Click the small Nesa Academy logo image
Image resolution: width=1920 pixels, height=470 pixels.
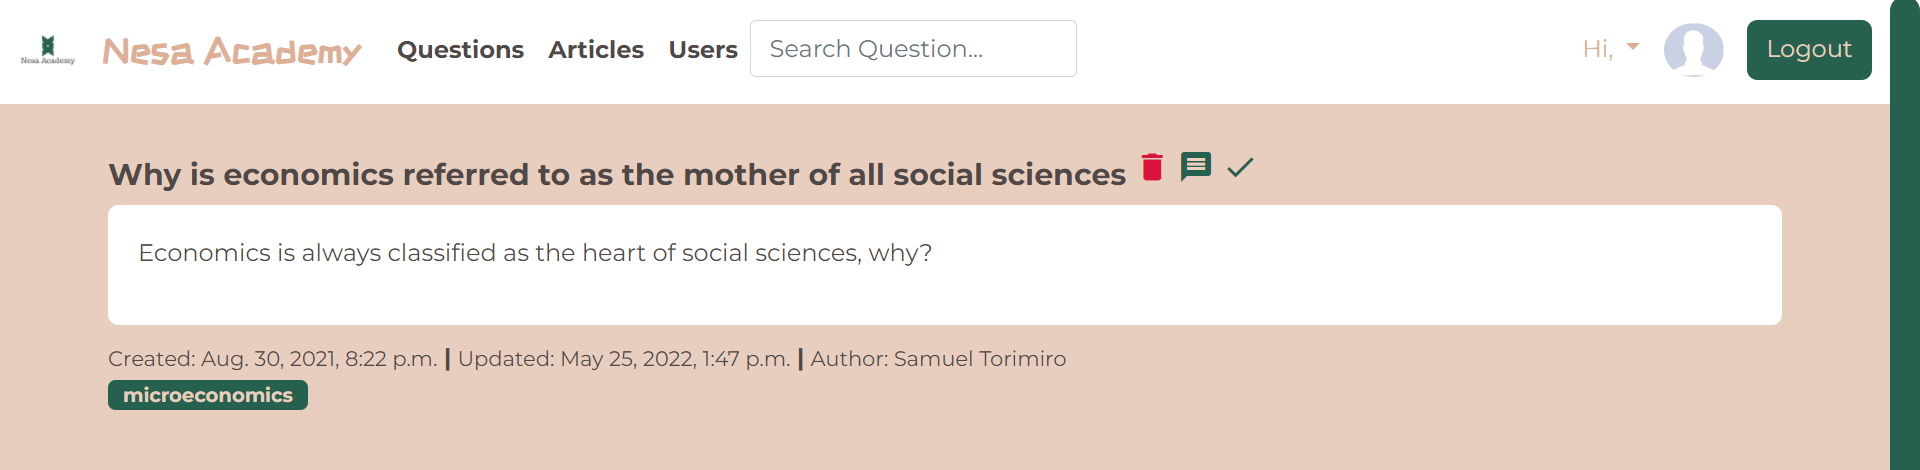tap(48, 50)
